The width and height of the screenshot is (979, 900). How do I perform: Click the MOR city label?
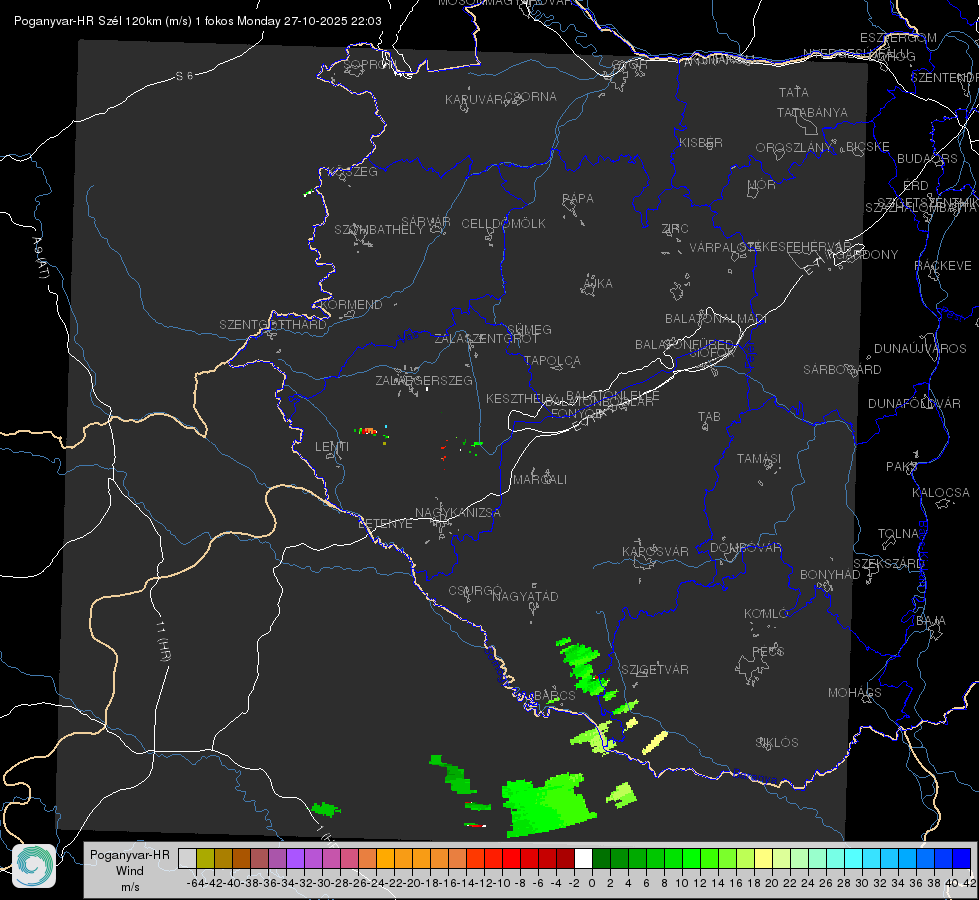click(x=762, y=185)
